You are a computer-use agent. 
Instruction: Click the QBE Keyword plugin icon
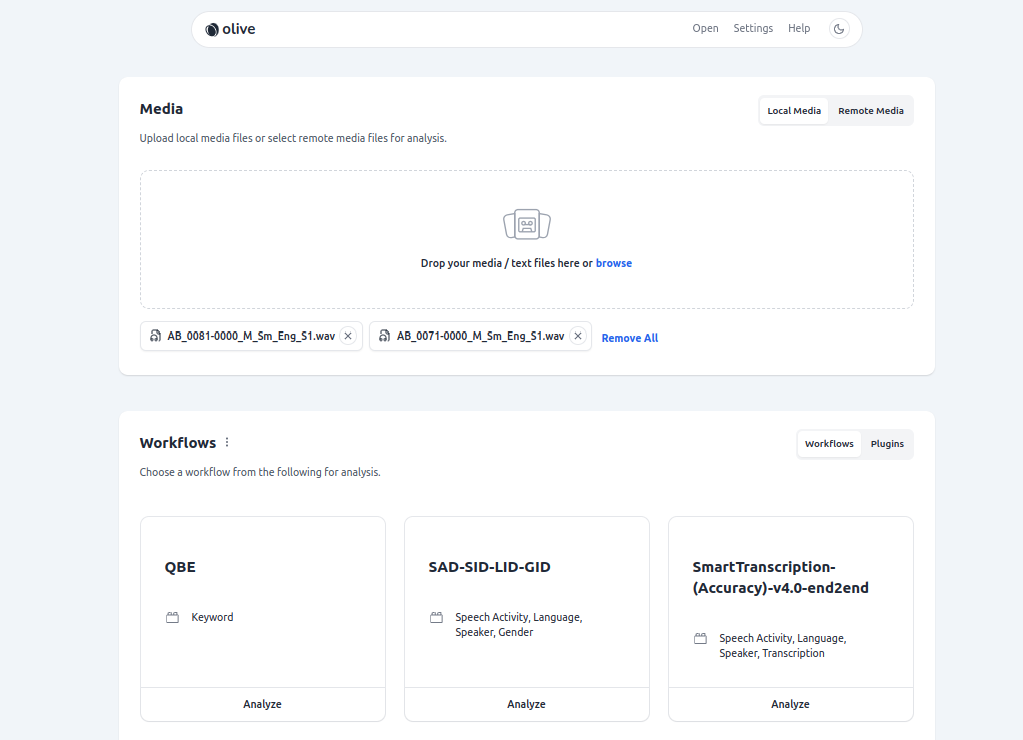173,618
